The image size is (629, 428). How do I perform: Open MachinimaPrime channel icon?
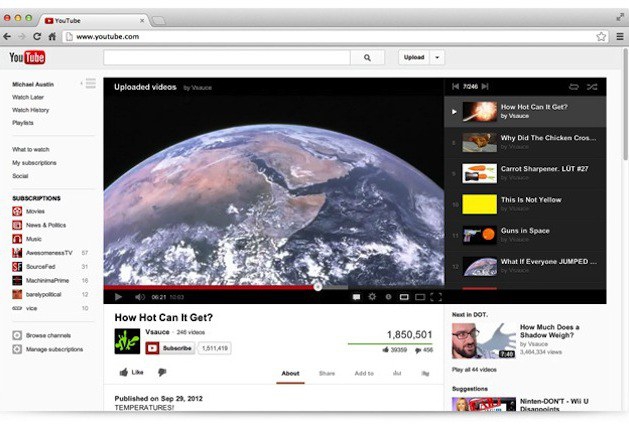(17, 280)
